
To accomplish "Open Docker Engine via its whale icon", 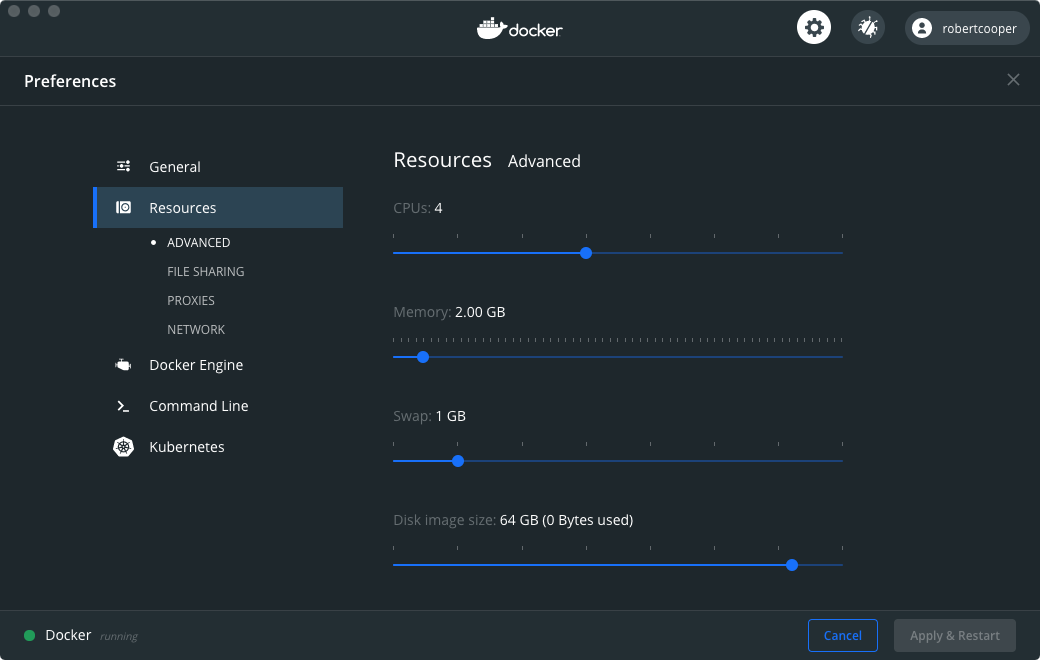I will click(x=122, y=365).
